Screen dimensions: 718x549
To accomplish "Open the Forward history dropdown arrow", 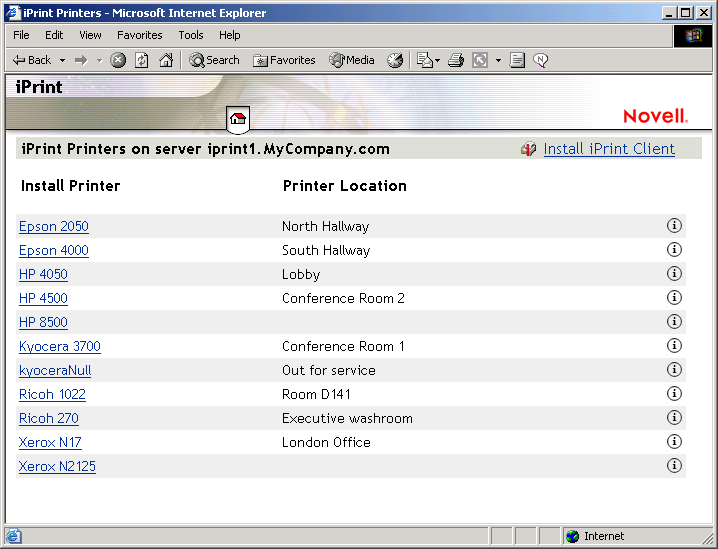I will click(99, 60).
